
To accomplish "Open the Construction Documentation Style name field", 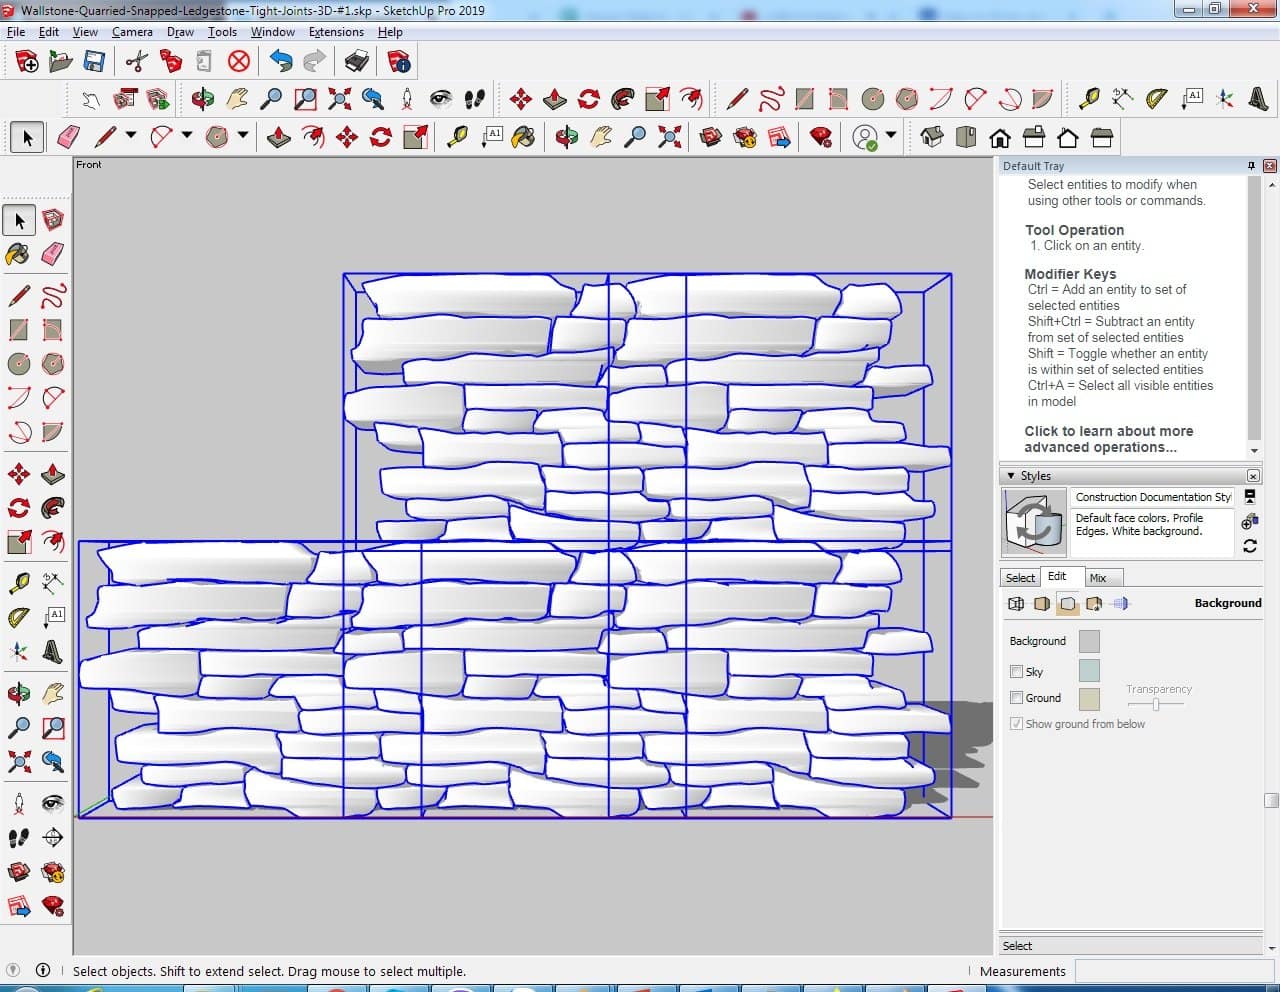I will click(1152, 497).
